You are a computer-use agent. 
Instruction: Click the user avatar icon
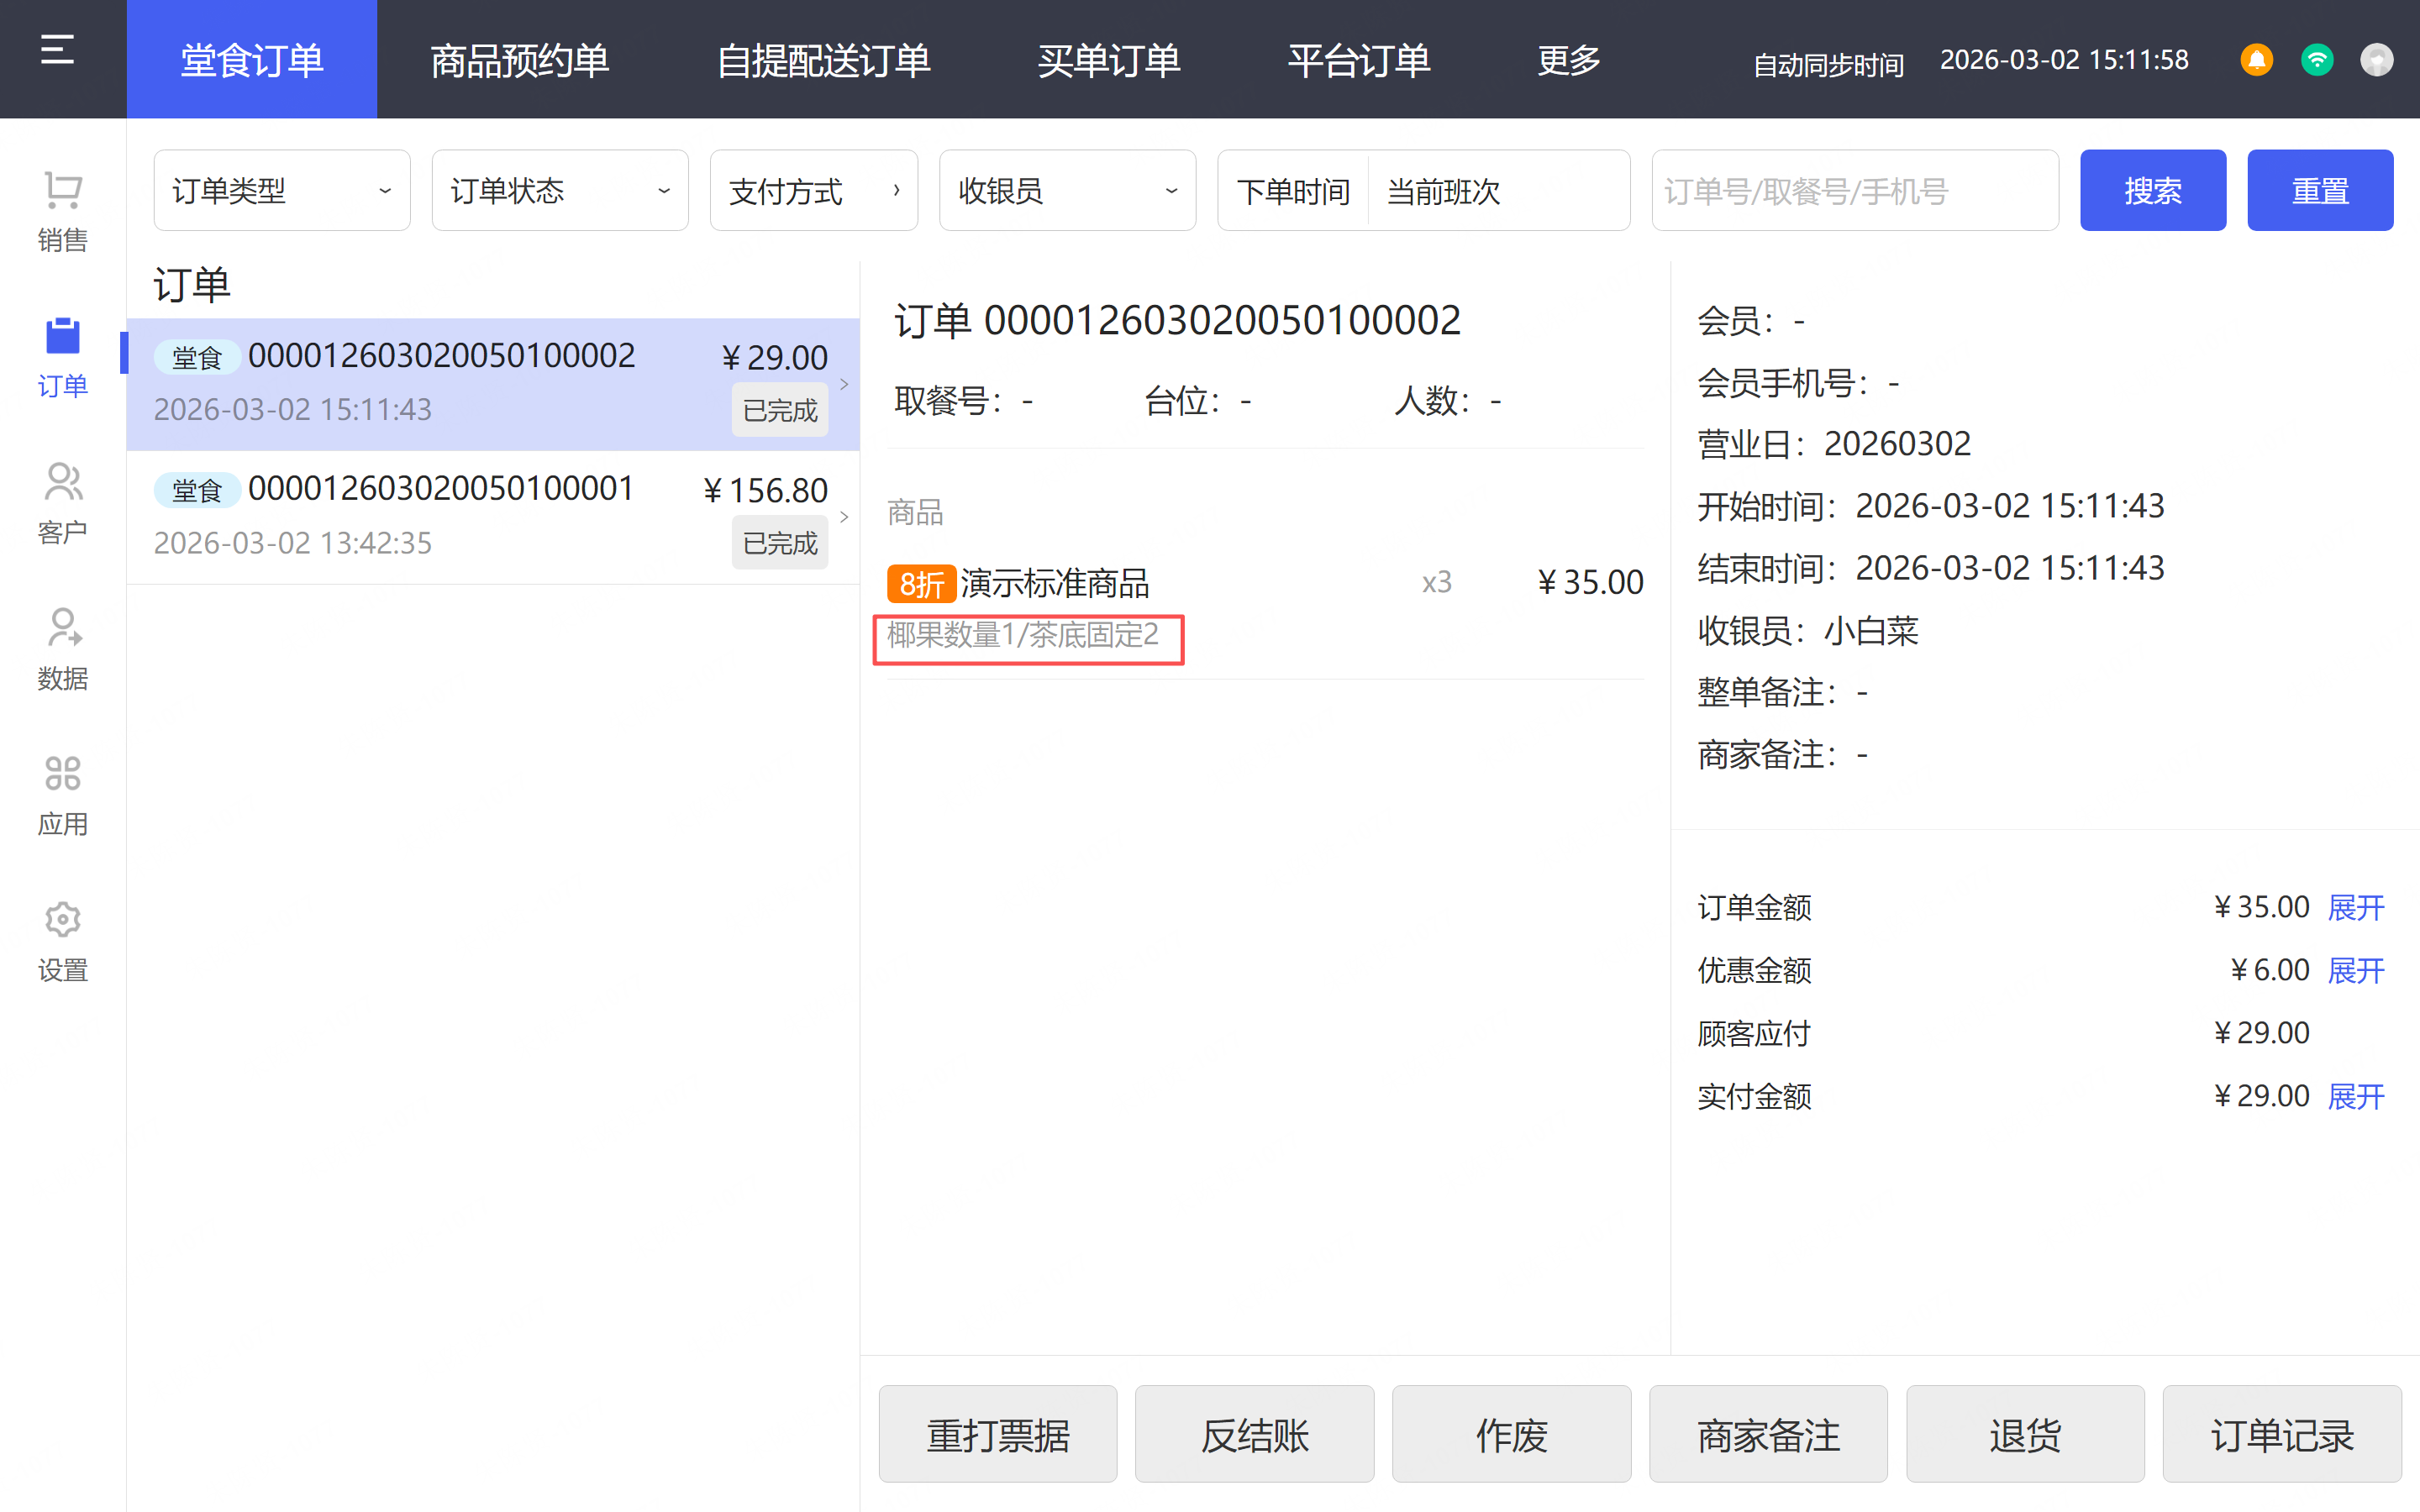(2376, 60)
